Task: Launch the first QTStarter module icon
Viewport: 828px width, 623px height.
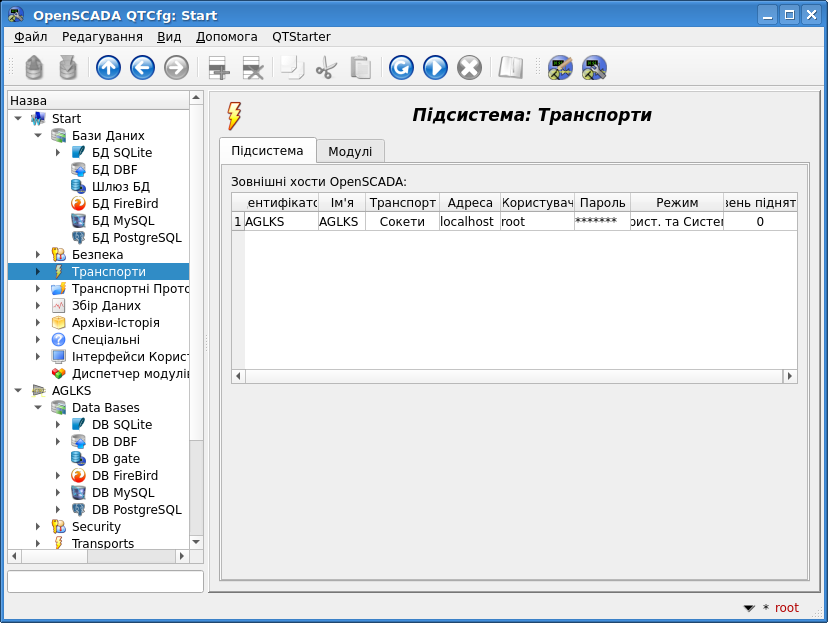Action: [560, 68]
